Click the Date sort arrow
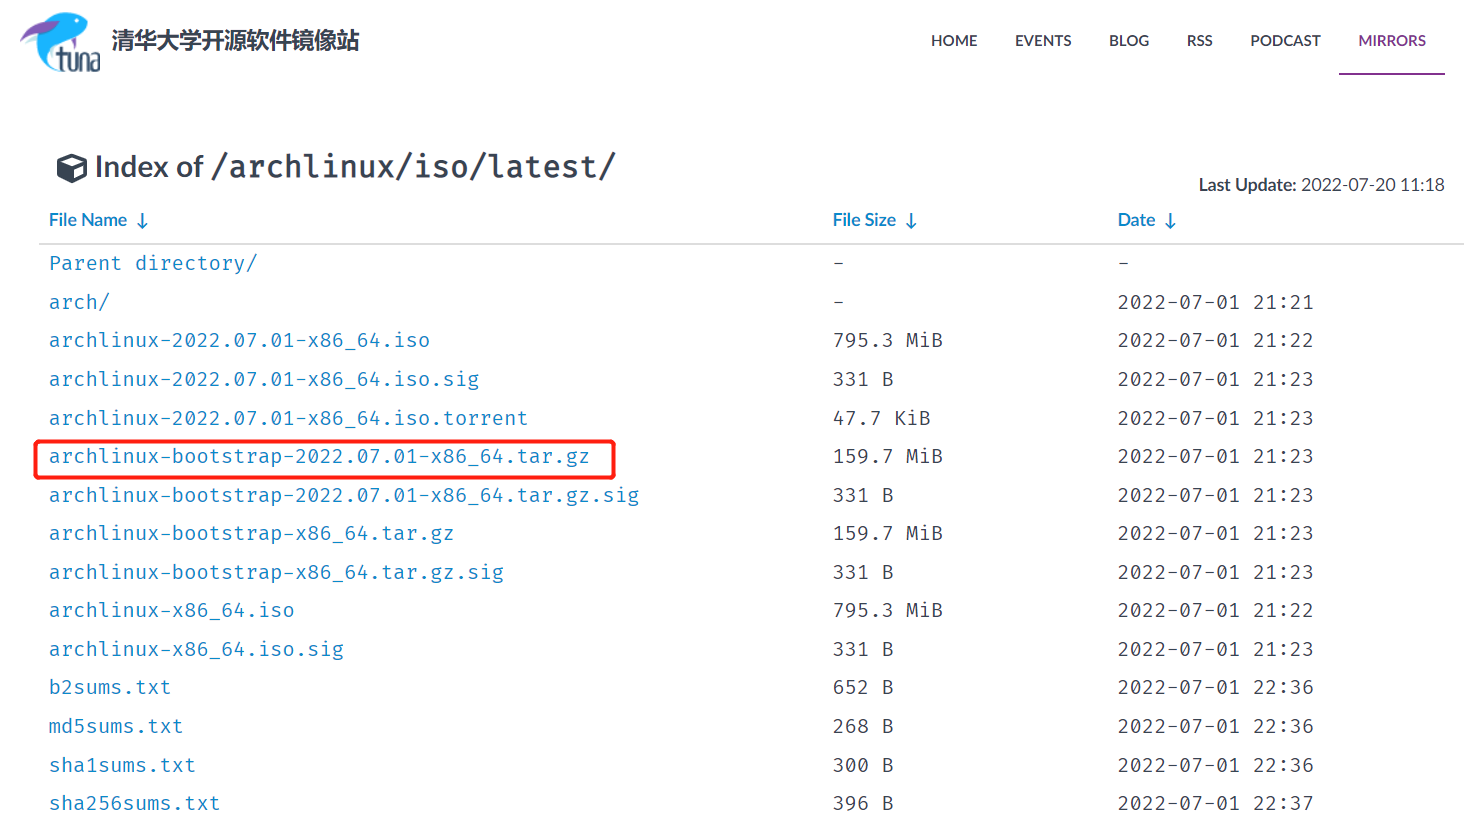Image resolution: width=1465 pixels, height=823 pixels. 1170,221
